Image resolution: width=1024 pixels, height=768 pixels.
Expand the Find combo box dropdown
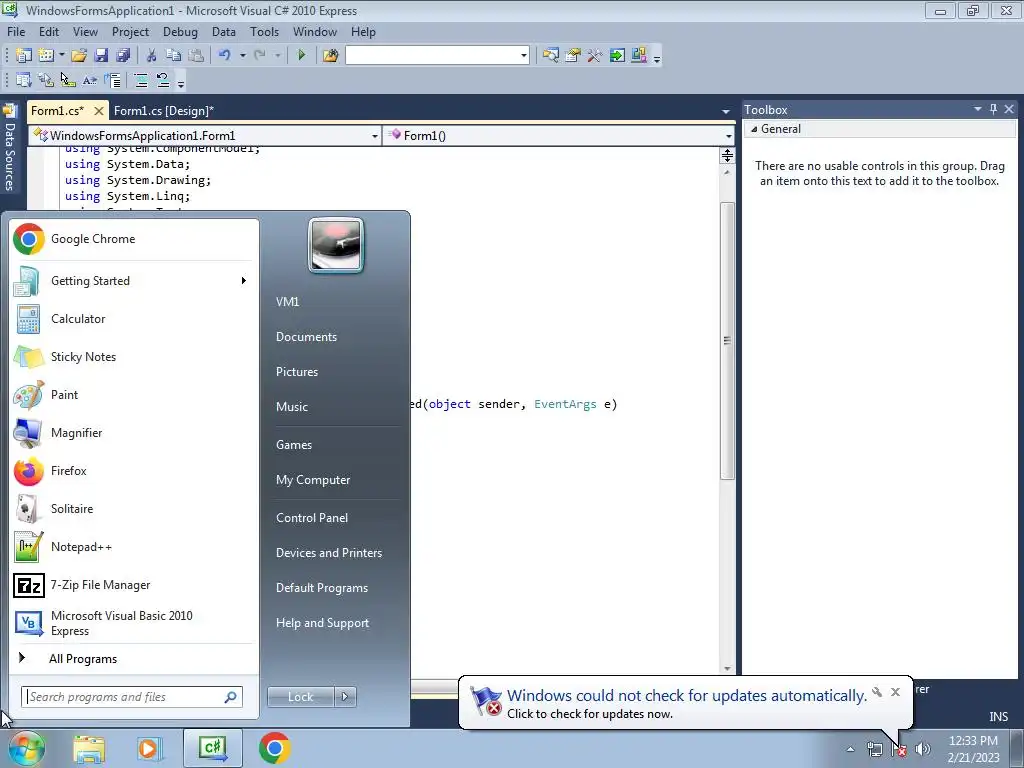click(x=524, y=56)
